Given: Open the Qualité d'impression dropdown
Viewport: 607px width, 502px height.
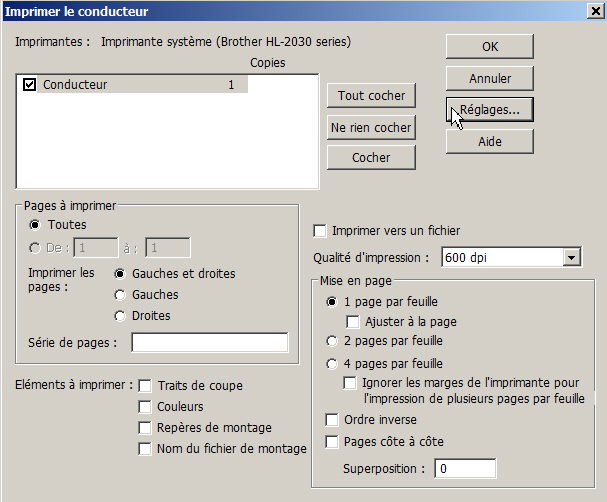Looking at the screenshot, I should coord(571,258).
